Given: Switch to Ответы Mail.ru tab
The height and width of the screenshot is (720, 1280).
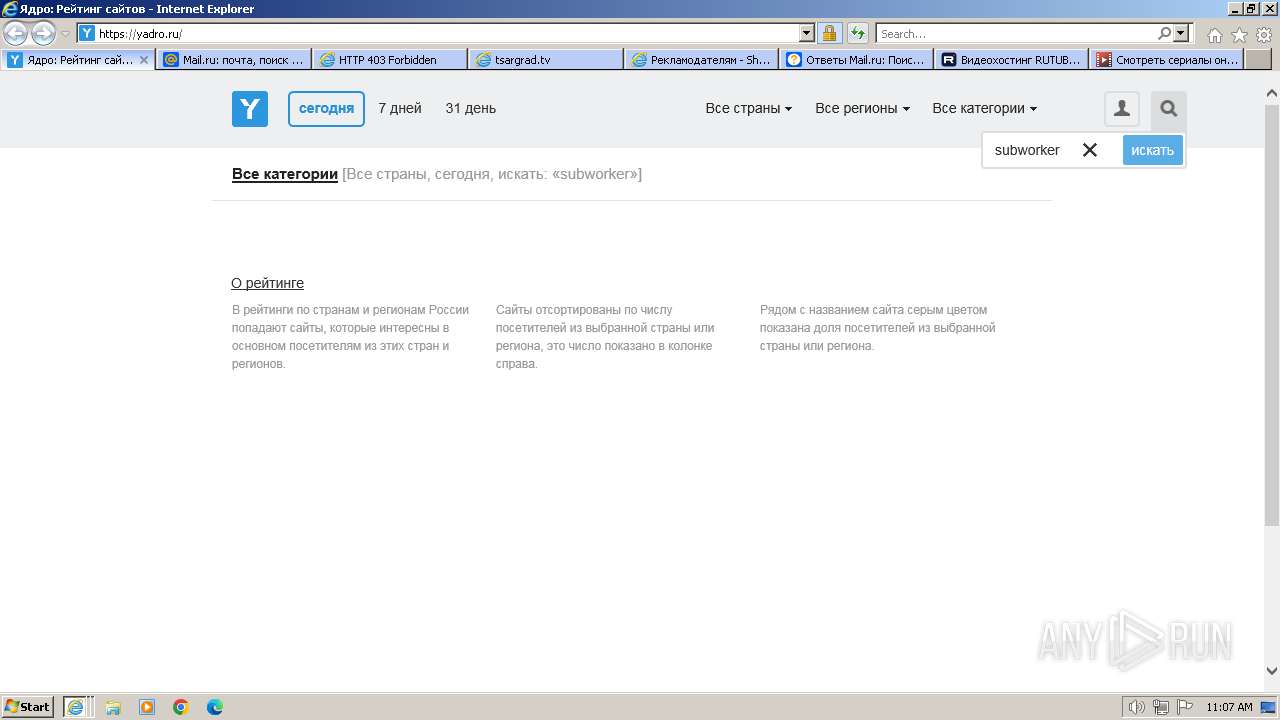Looking at the screenshot, I should click(x=857, y=60).
